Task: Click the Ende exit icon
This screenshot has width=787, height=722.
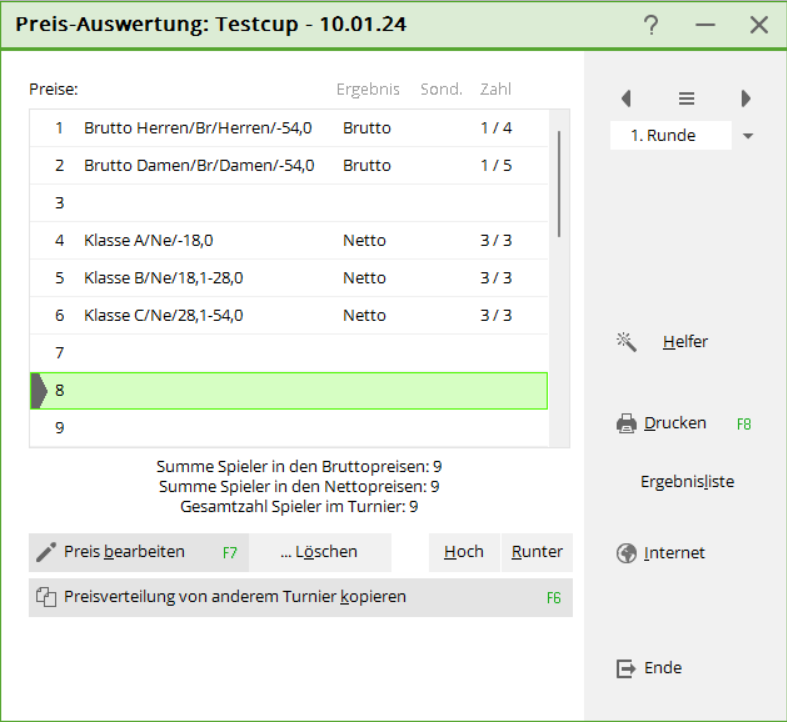Action: [x=627, y=668]
